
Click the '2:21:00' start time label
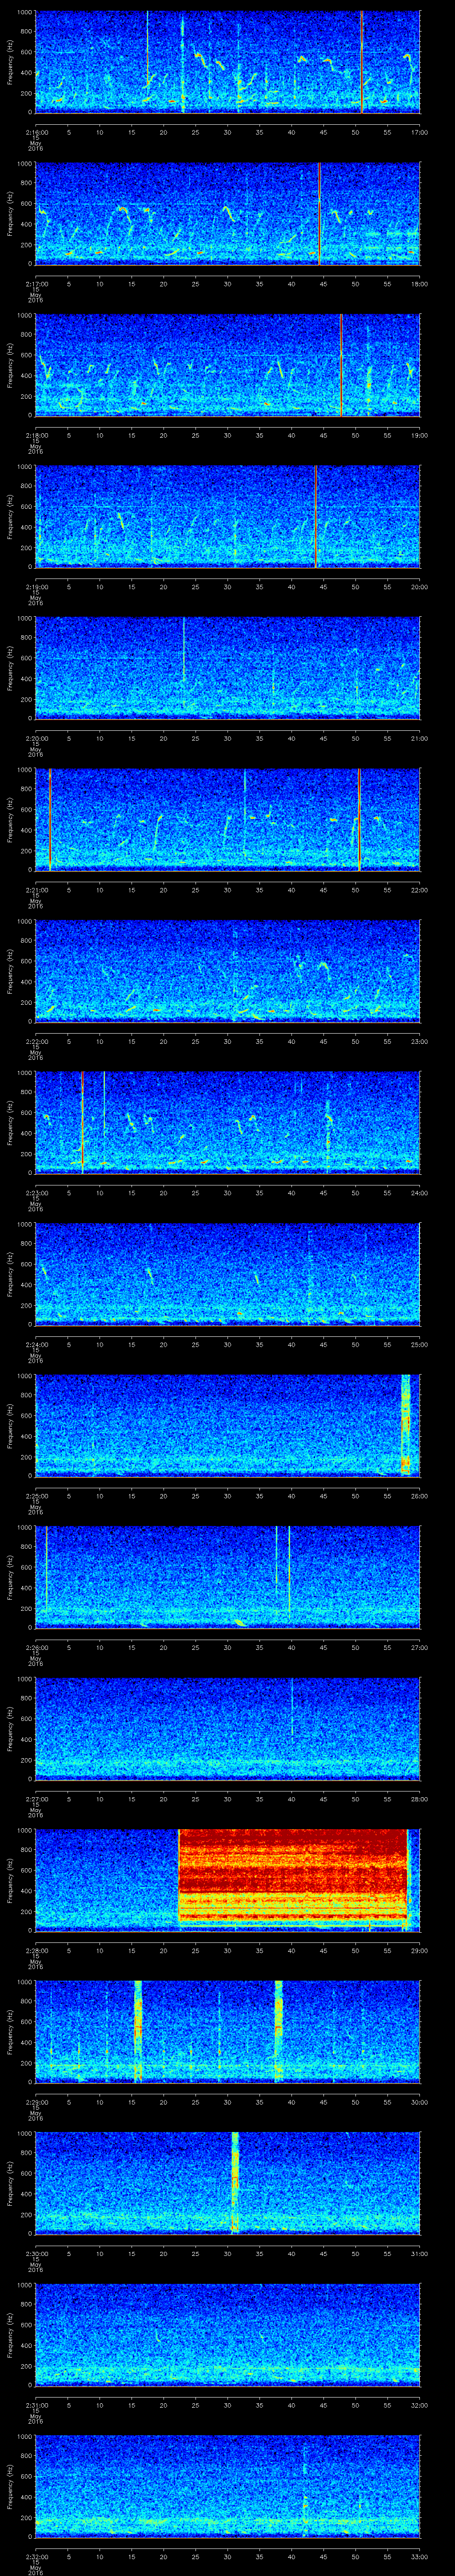(36, 890)
